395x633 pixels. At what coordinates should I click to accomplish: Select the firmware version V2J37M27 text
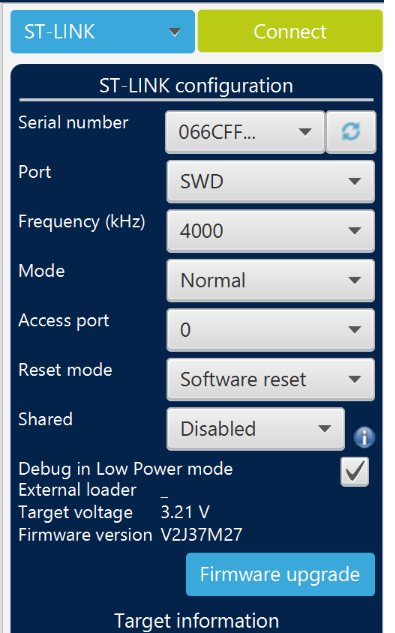(x=202, y=535)
